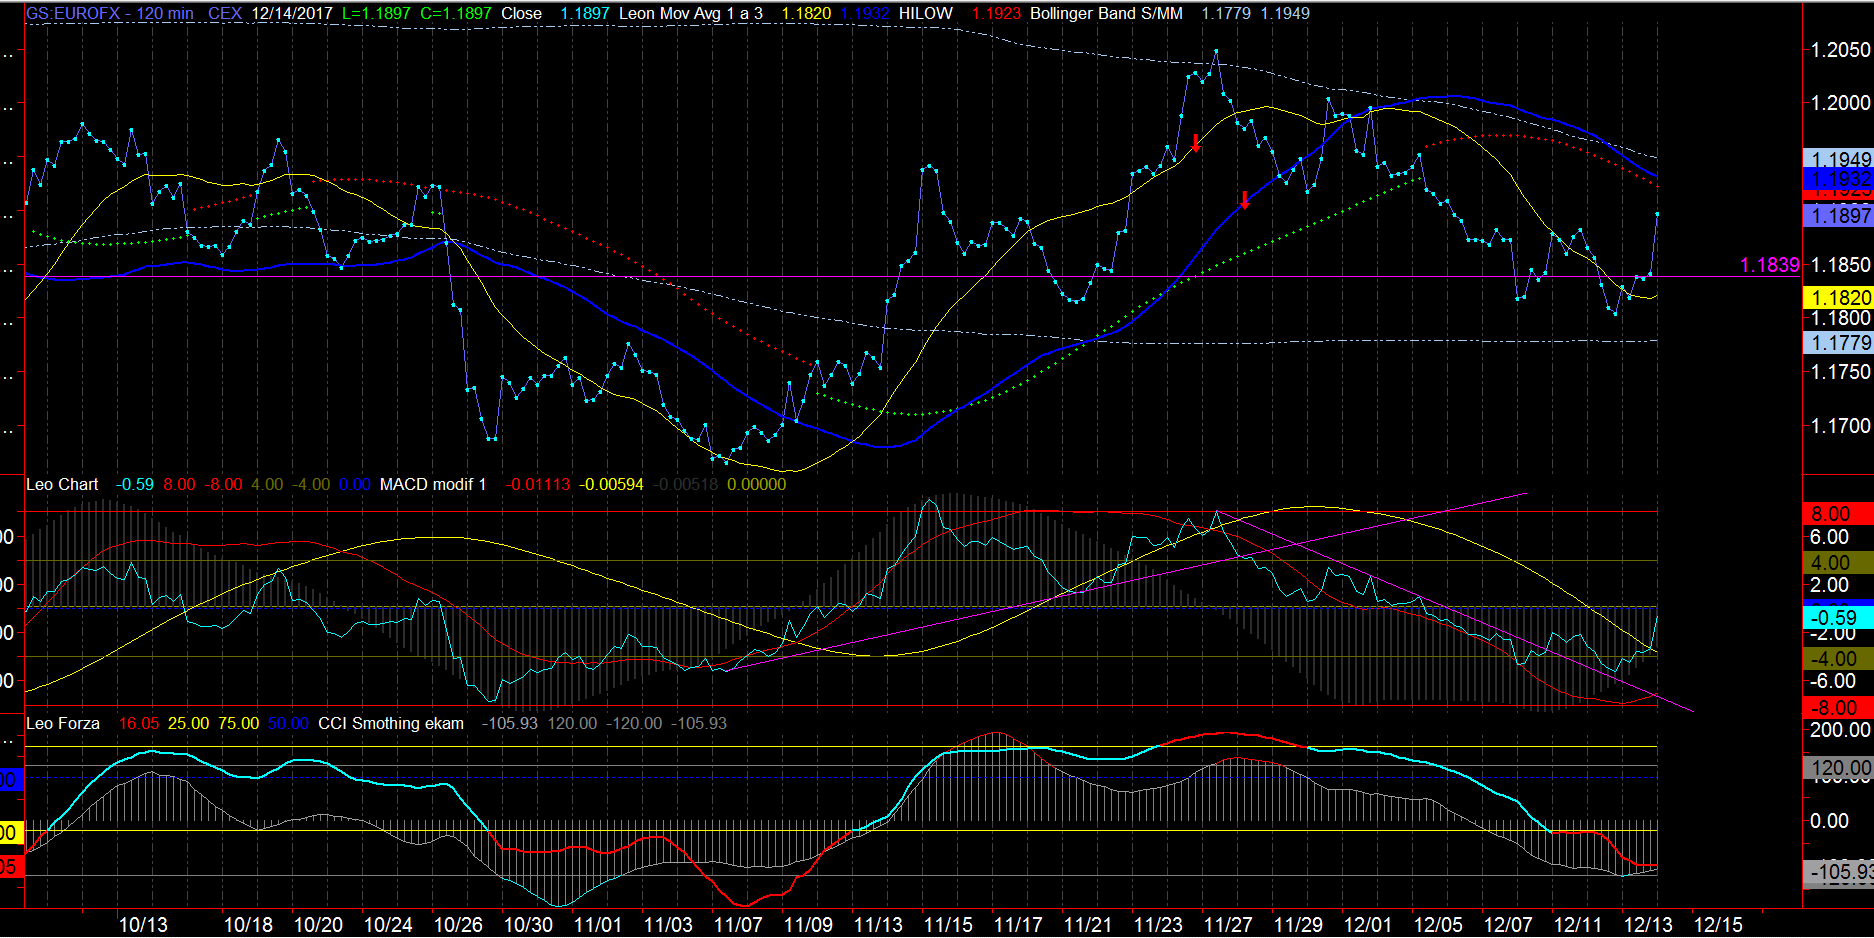This screenshot has width=1874, height=938.
Task: Click the 12/15 date on the time axis
Action: (x=1718, y=925)
